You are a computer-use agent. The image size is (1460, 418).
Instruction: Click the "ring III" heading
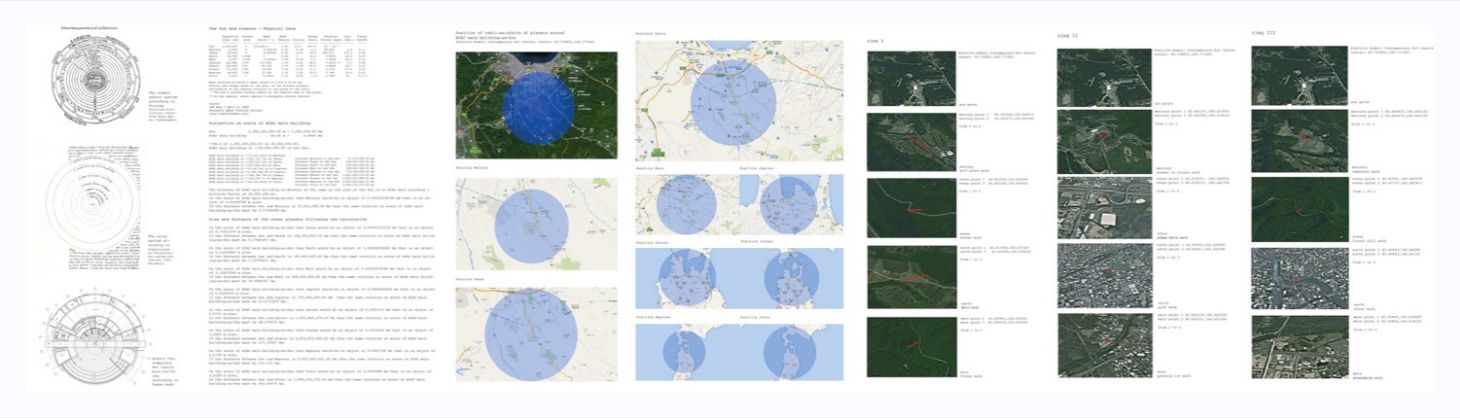(1263, 35)
